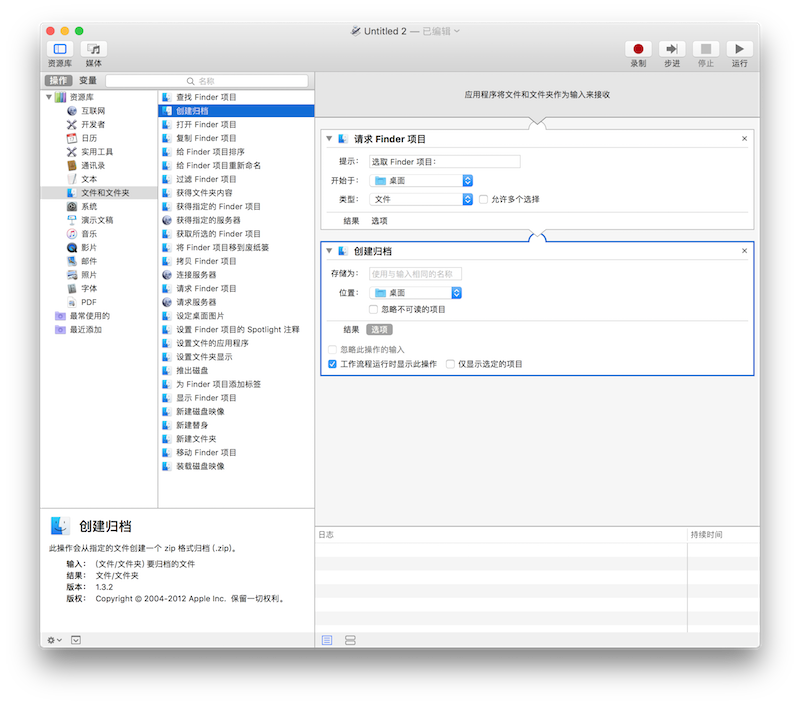Select the 实用工具 category
Viewport: 800px width, 705px height.
tap(99, 152)
